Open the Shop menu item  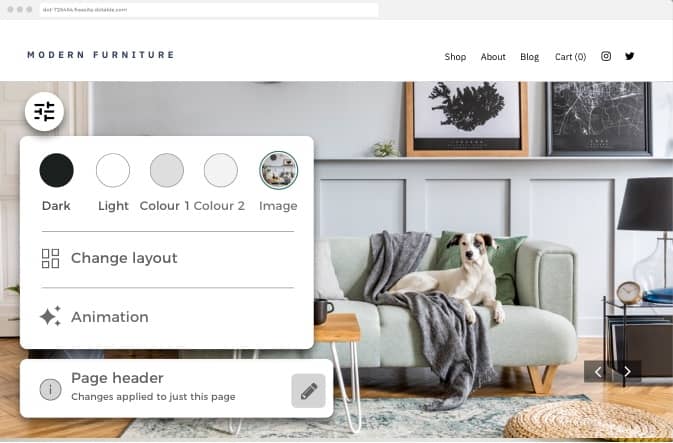[x=455, y=57]
